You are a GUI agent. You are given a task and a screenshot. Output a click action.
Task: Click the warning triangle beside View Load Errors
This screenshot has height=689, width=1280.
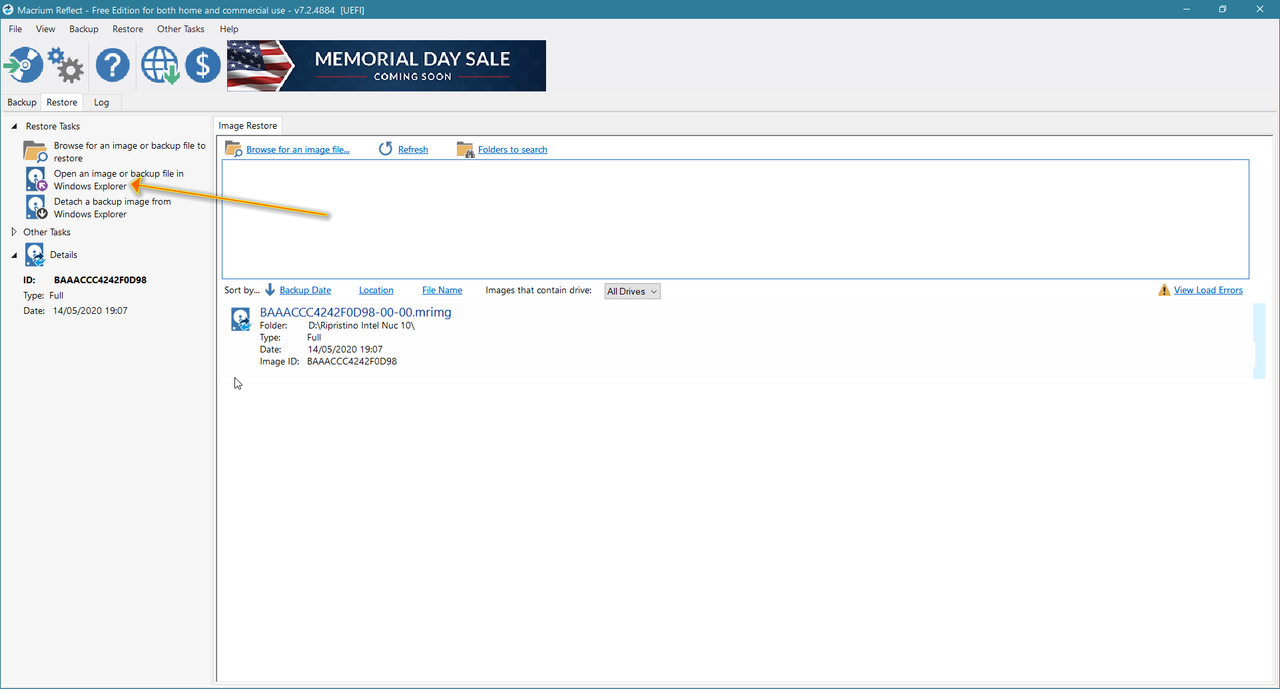coord(1164,290)
